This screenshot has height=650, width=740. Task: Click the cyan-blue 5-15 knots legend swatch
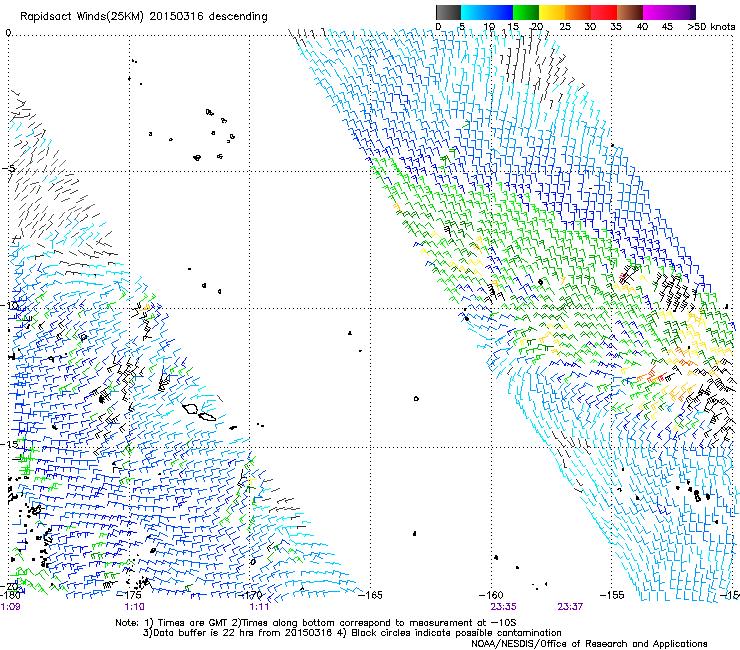click(487, 12)
